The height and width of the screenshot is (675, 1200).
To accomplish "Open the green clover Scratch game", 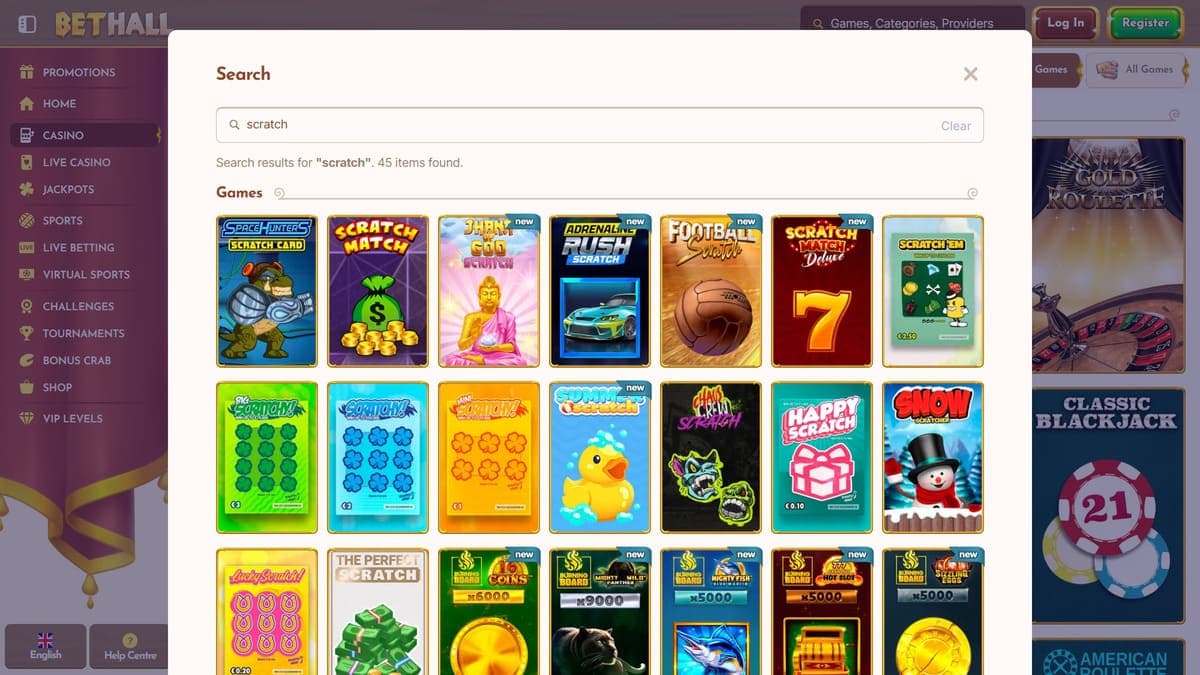I will 267,457.
